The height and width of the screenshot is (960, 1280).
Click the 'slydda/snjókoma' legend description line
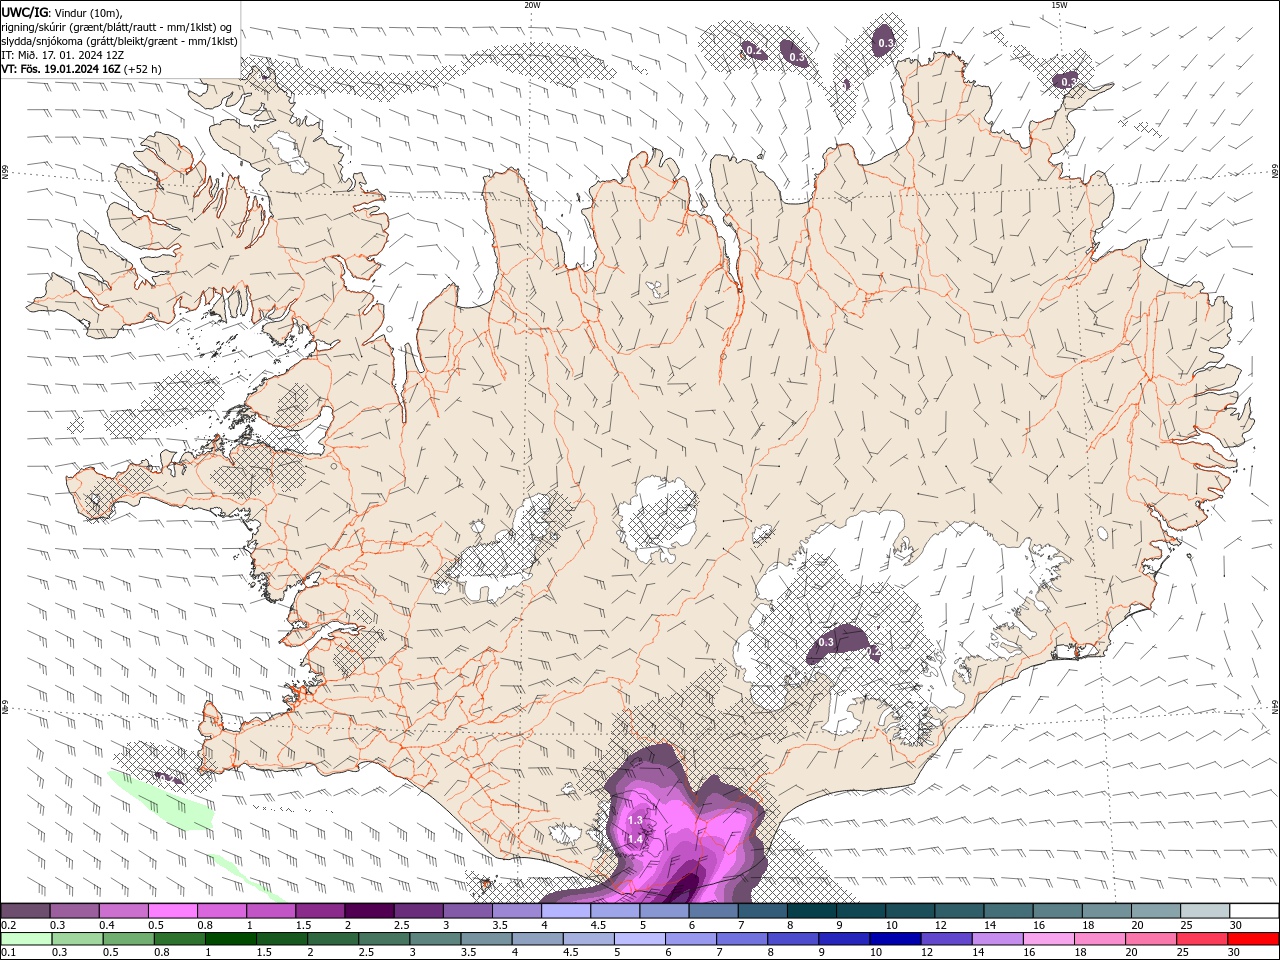119,41
